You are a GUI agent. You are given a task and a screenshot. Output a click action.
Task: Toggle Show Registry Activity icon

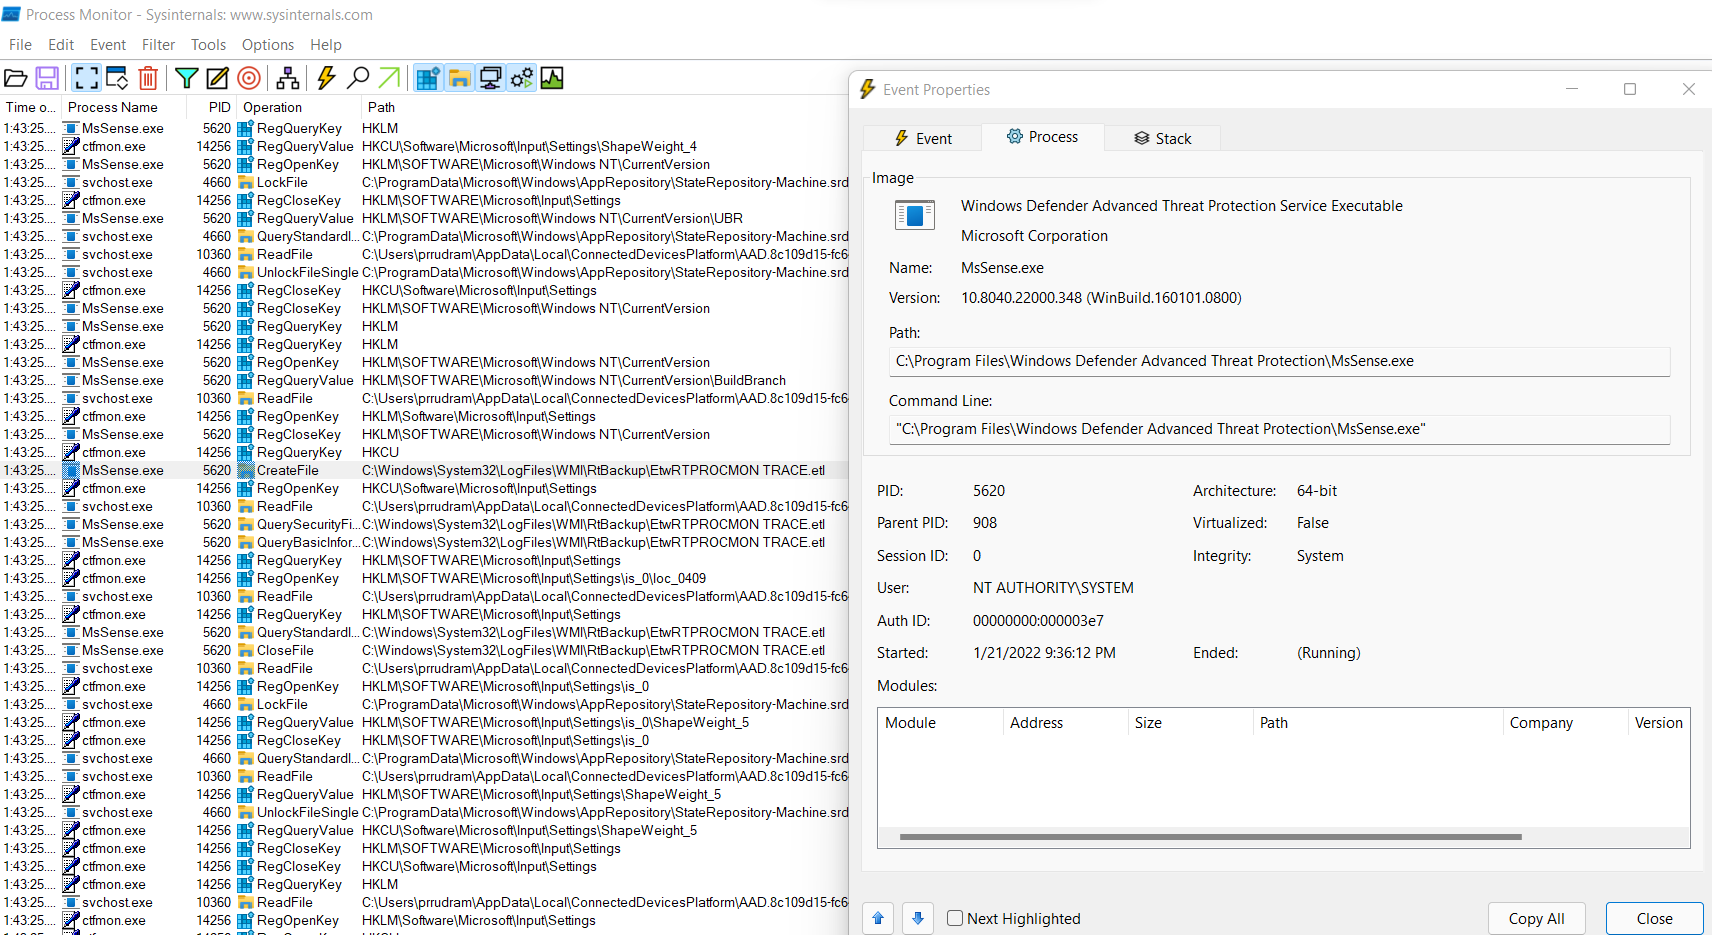(x=428, y=78)
